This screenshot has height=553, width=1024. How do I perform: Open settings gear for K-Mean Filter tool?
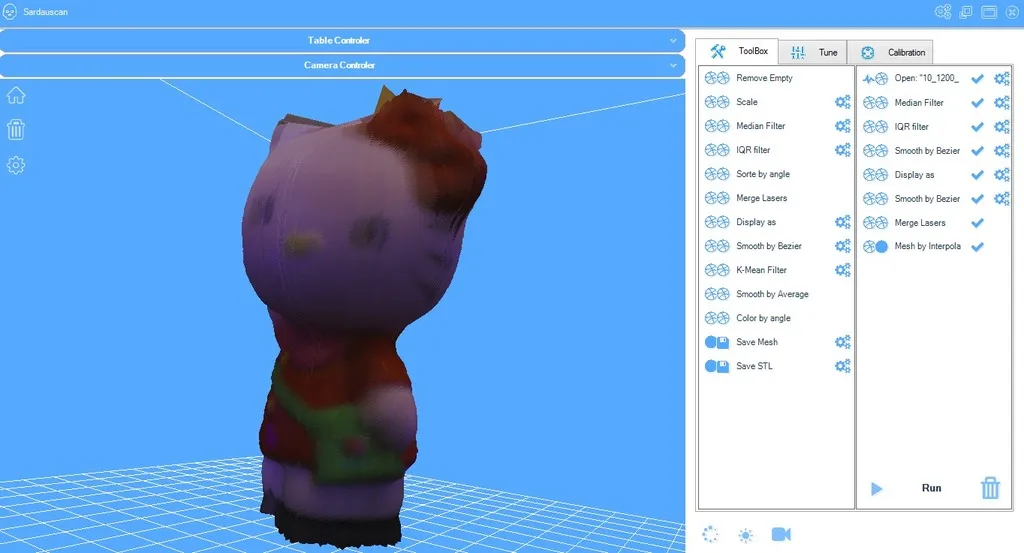tap(842, 270)
